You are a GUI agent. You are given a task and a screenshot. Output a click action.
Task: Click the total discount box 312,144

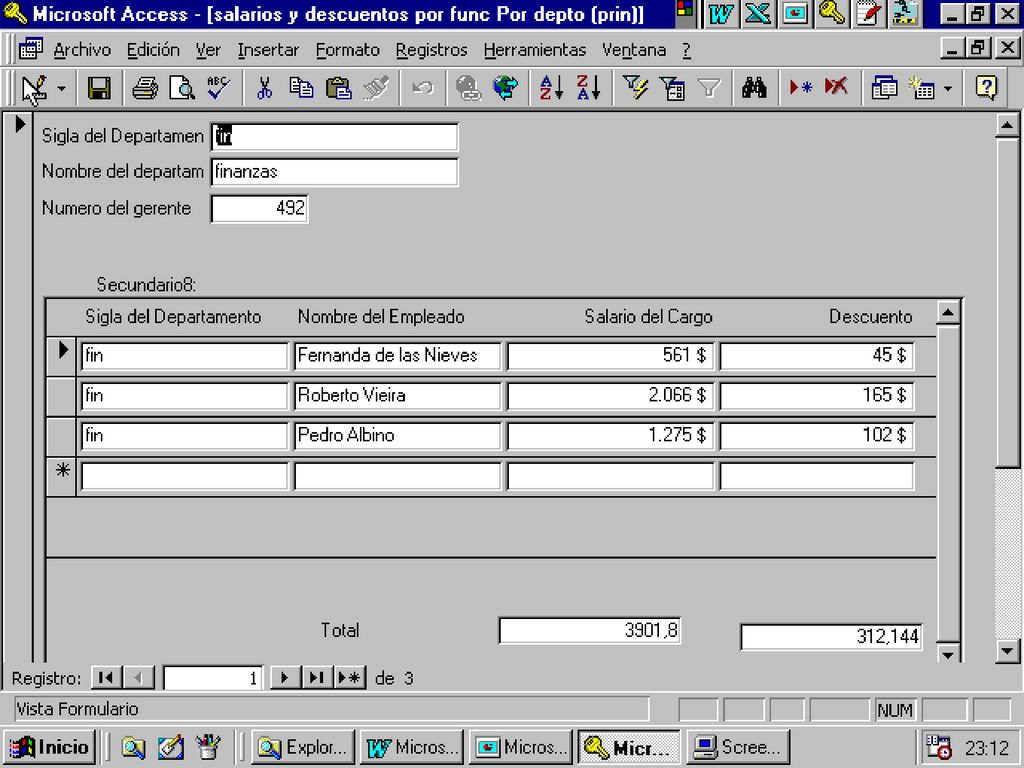point(831,637)
